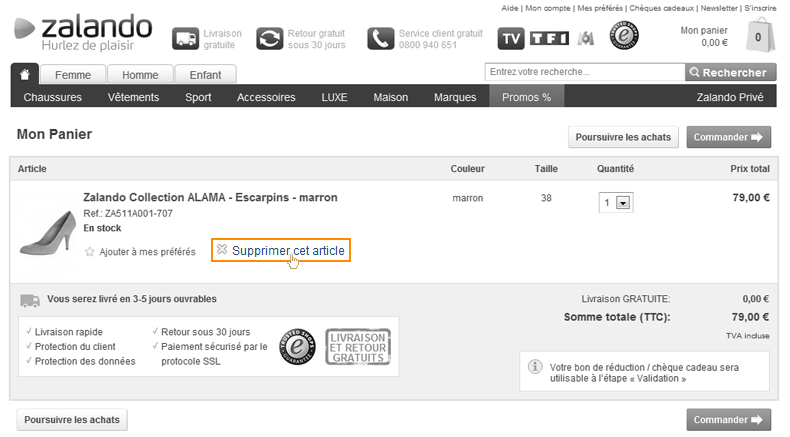This screenshot has width=790, height=437.
Task: Go to Zalando Privé
Action: click(x=730, y=97)
